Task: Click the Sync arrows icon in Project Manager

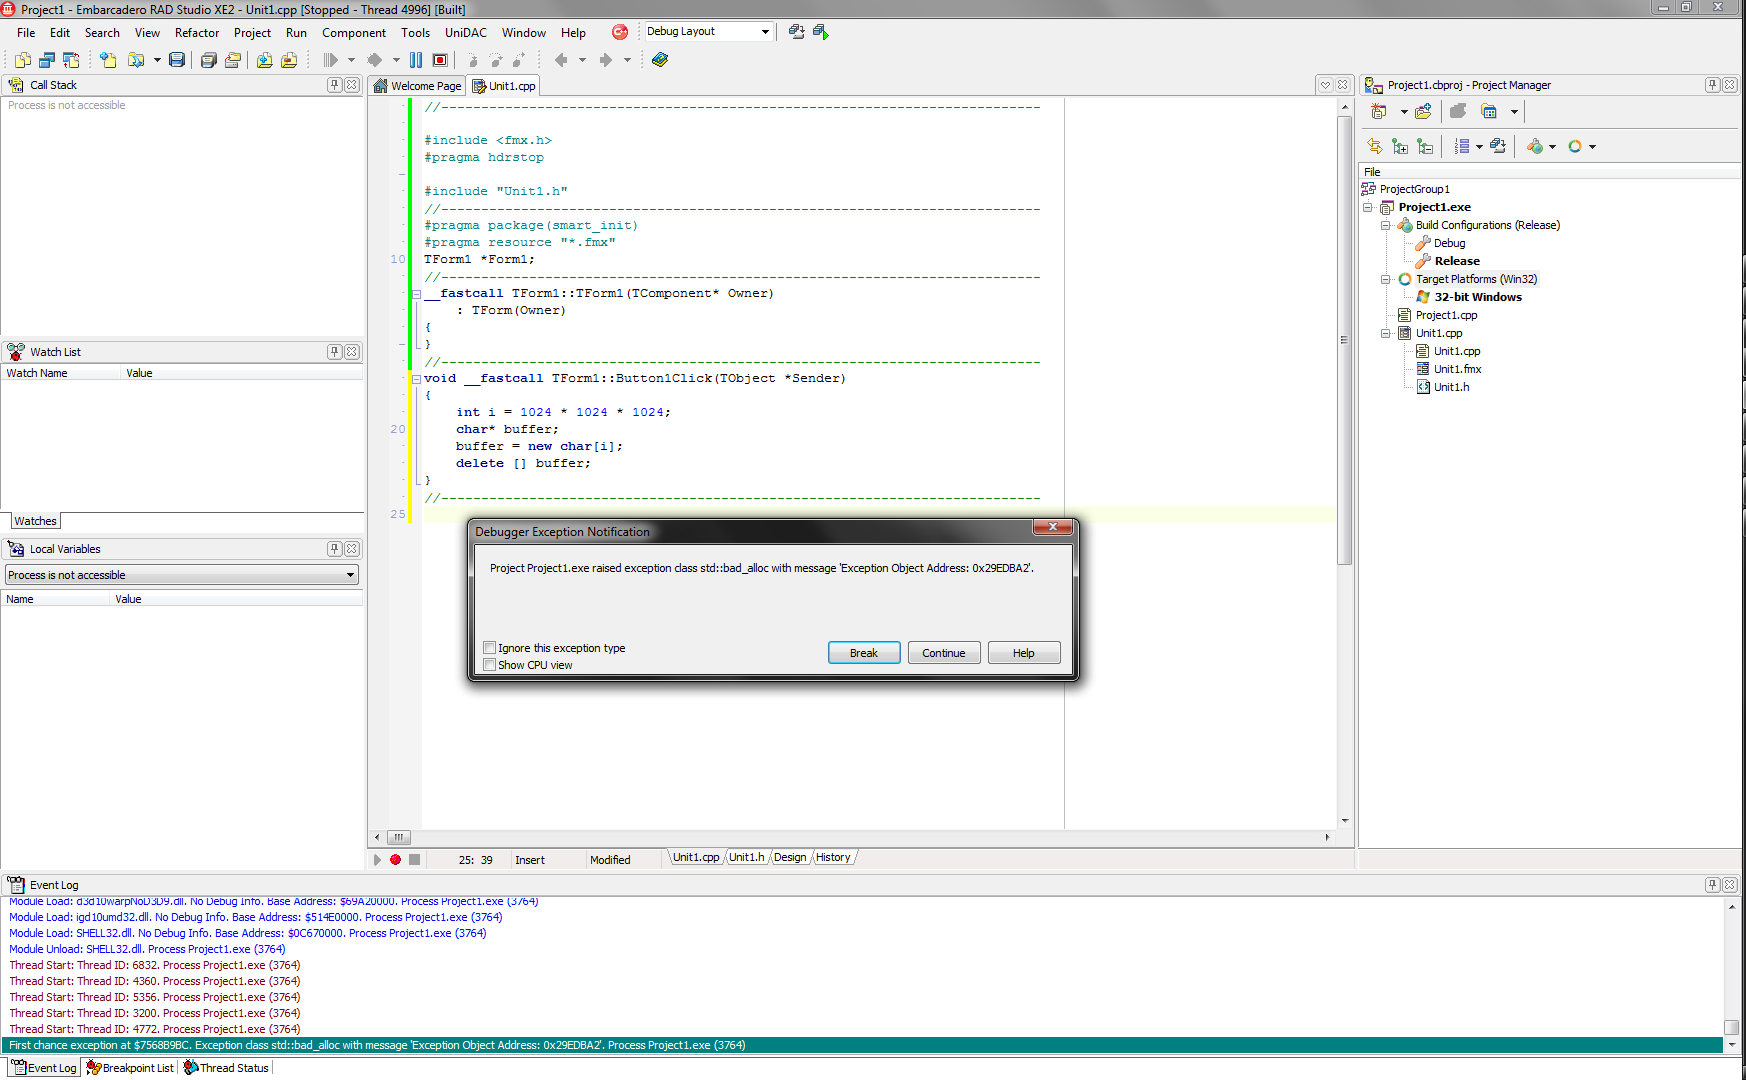Action: (1375, 147)
